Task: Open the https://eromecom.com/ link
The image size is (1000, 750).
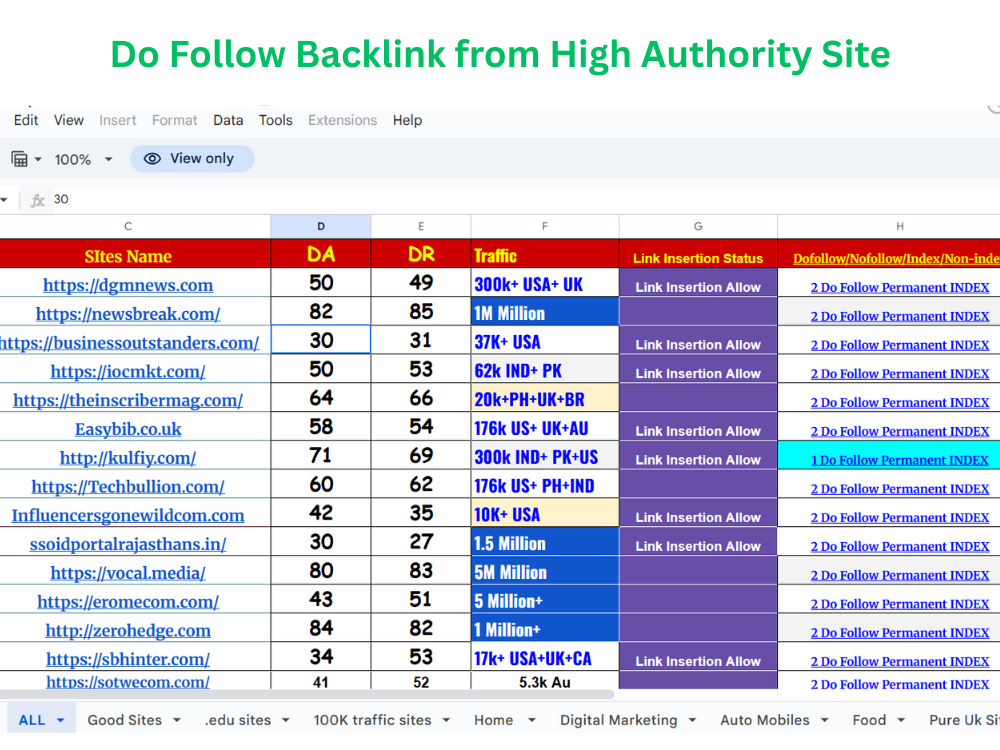Action: pos(128,601)
